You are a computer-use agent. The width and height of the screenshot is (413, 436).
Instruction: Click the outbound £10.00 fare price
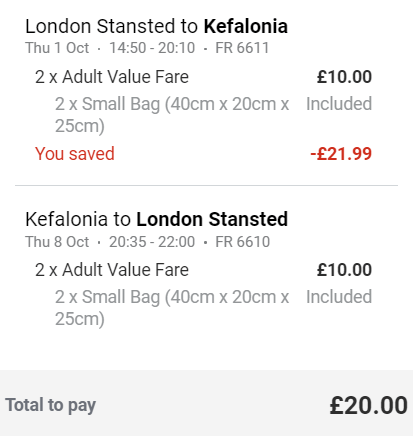pos(344,77)
